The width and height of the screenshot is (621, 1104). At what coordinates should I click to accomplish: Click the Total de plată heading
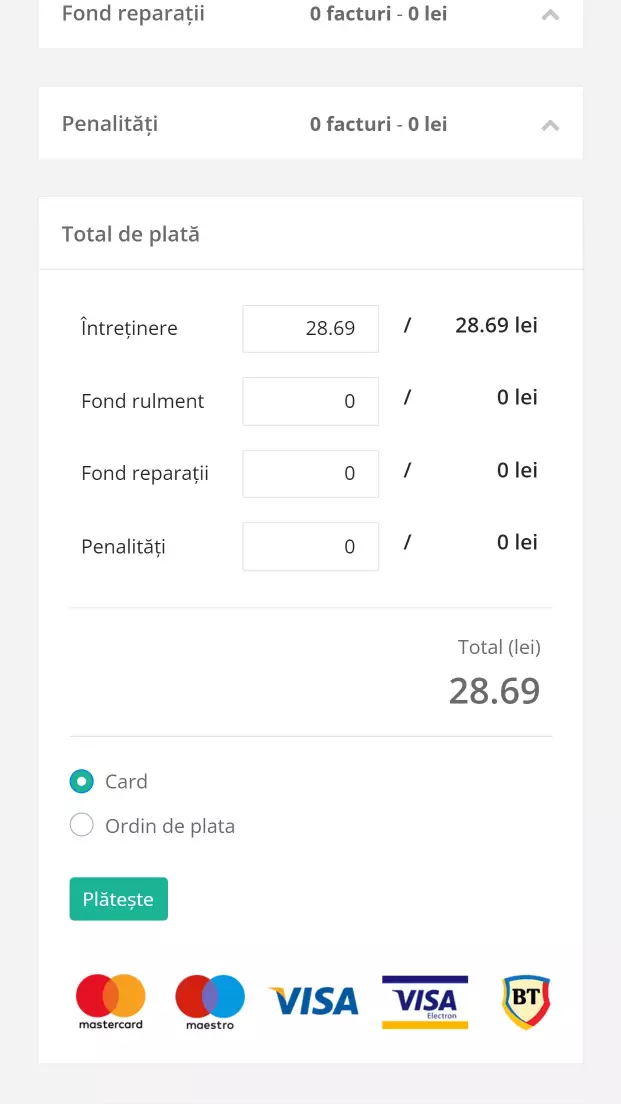tap(131, 234)
